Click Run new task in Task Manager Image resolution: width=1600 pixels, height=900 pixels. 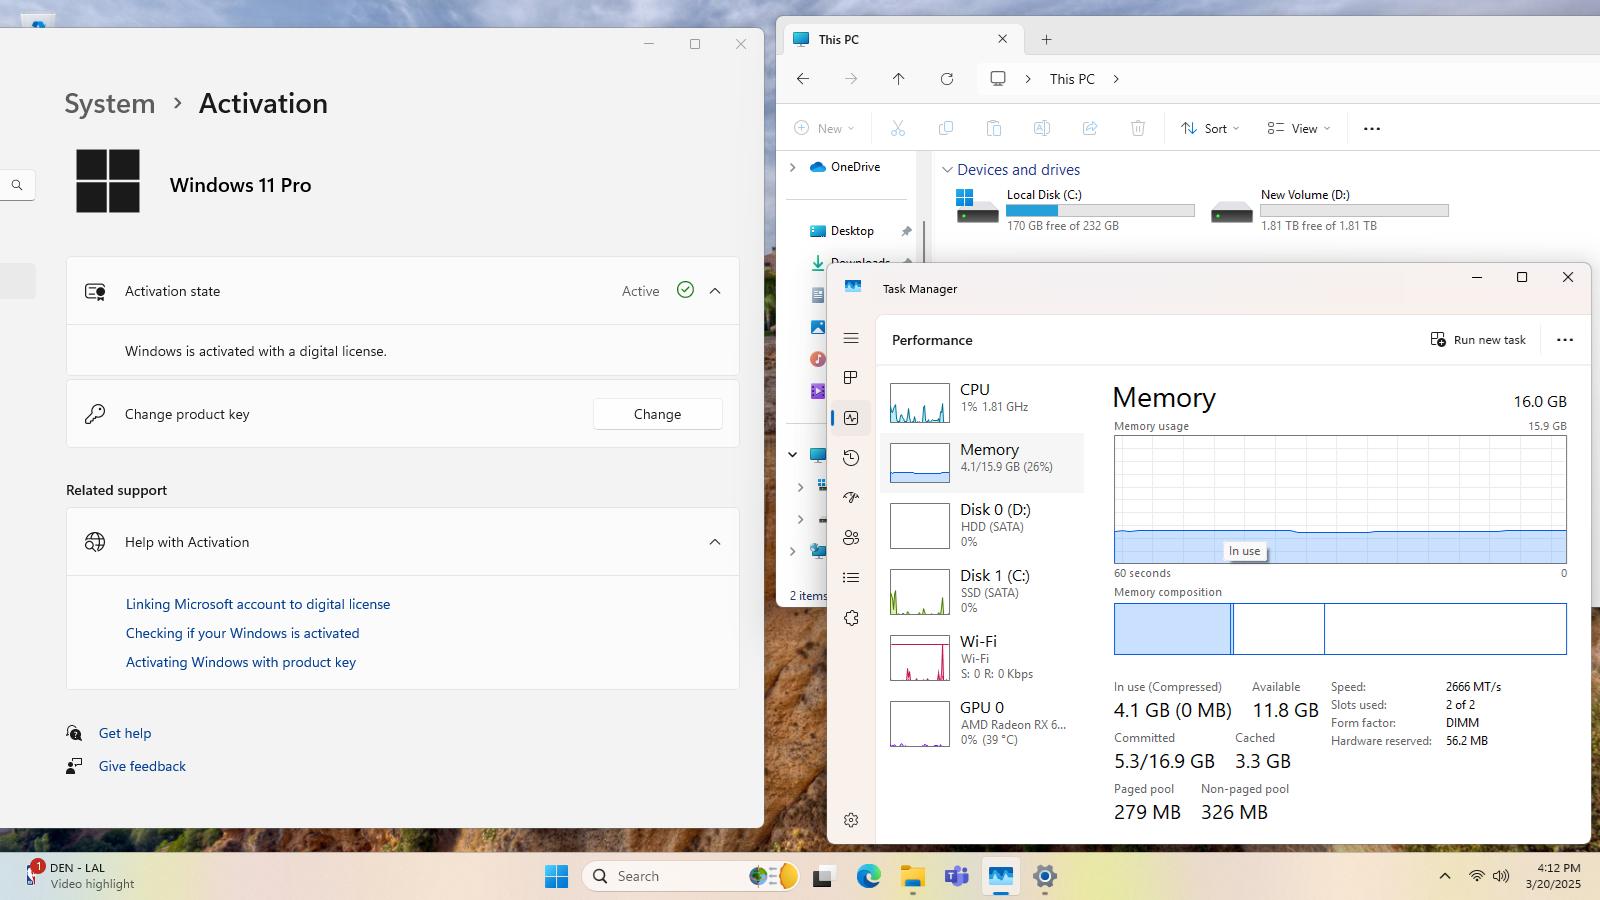click(1478, 340)
